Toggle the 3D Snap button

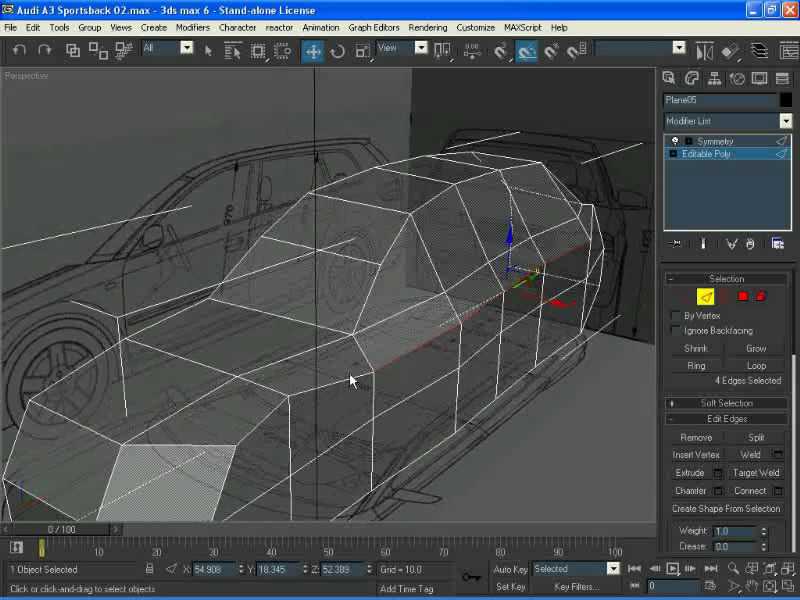pyautogui.click(x=501, y=51)
